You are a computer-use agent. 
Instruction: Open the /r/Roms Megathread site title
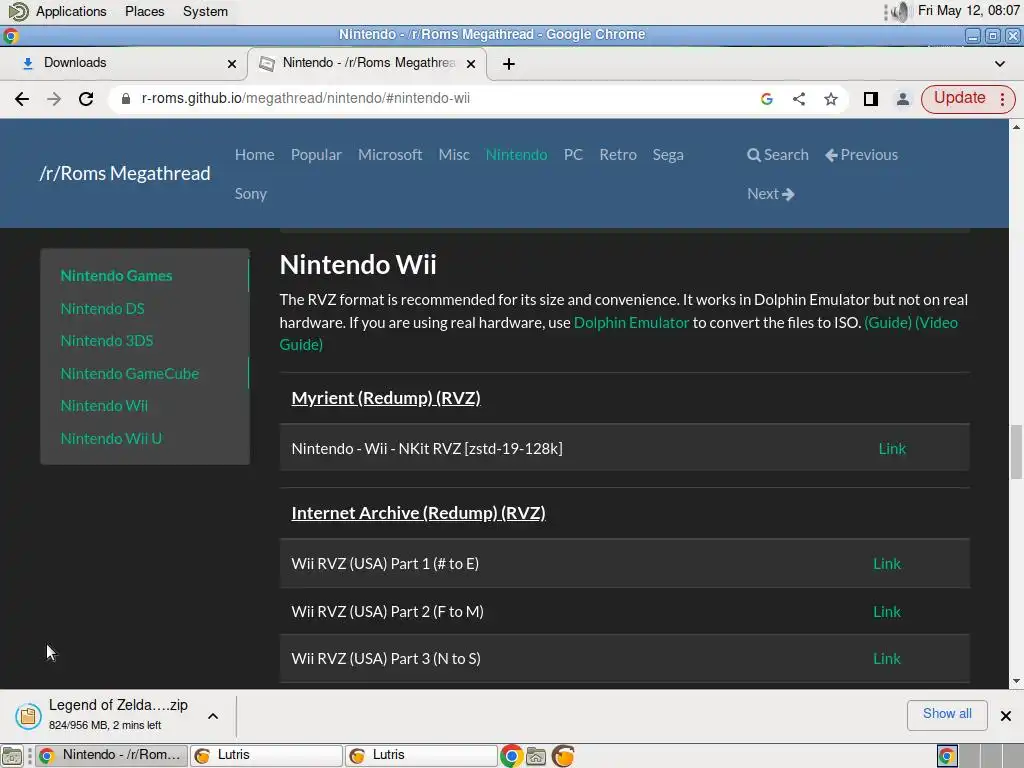(x=125, y=173)
